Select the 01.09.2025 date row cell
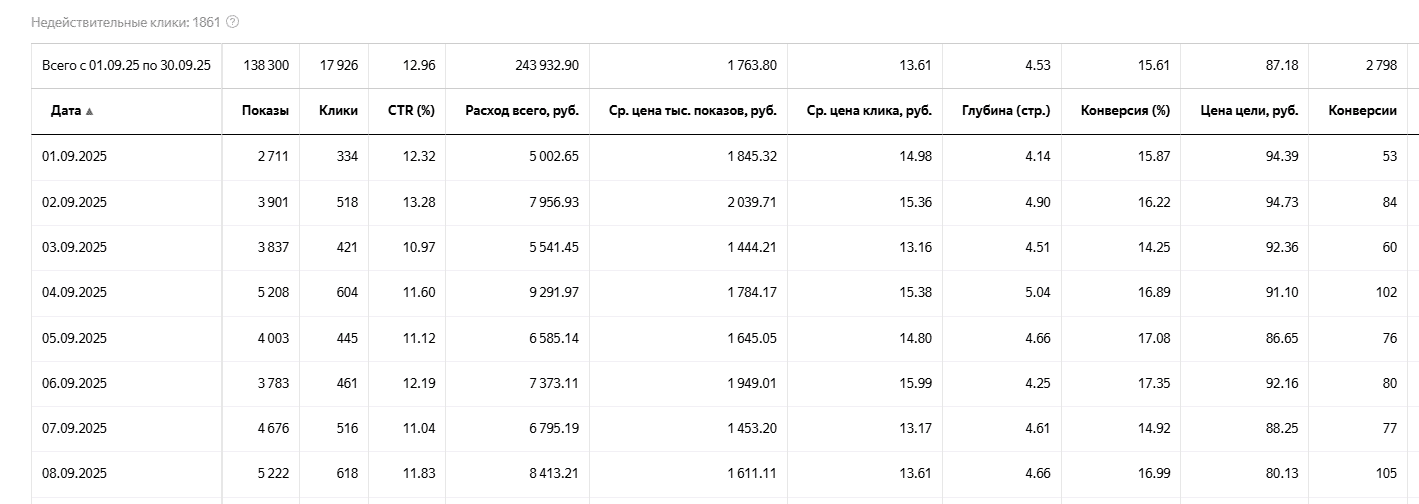1419x504 pixels. click(x=74, y=156)
